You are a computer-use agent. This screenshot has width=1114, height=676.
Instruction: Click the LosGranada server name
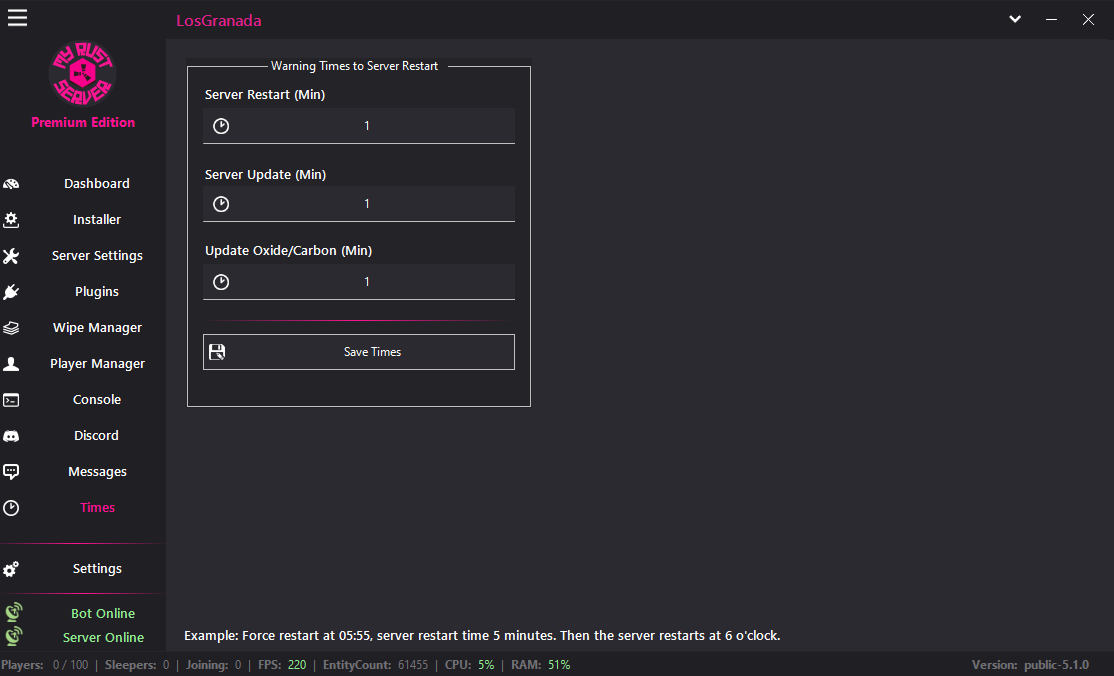[219, 21]
